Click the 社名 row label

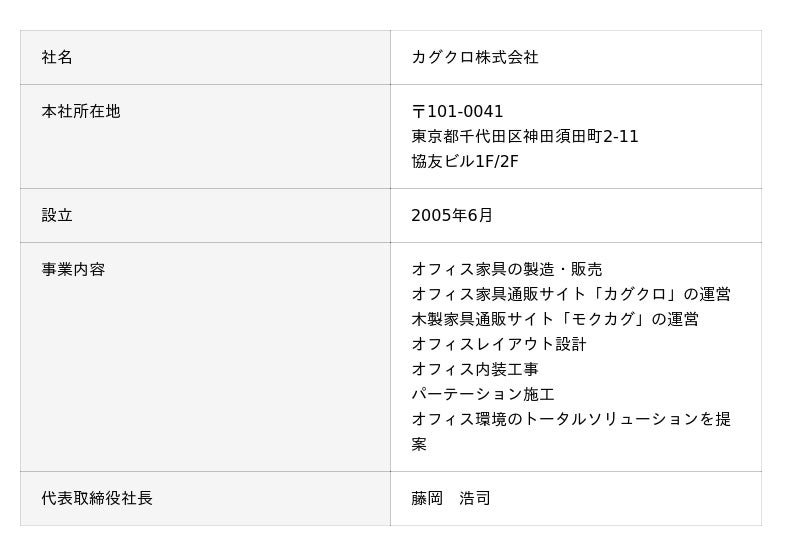tap(57, 58)
